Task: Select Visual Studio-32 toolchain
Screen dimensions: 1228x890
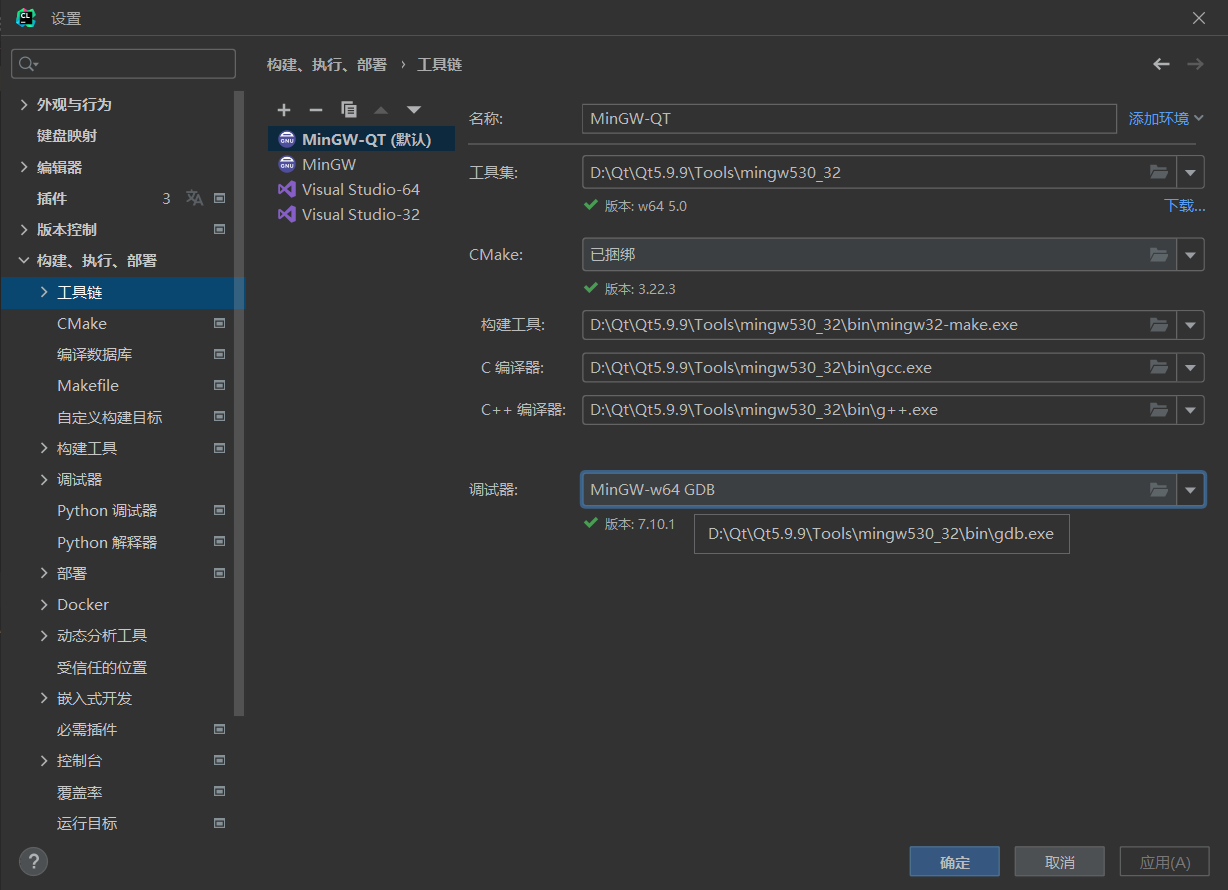Action: click(x=361, y=214)
